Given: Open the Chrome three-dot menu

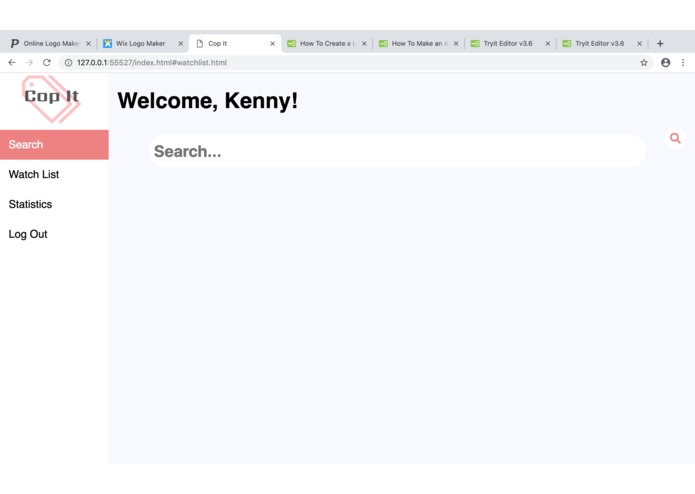Looking at the screenshot, I should 683,62.
